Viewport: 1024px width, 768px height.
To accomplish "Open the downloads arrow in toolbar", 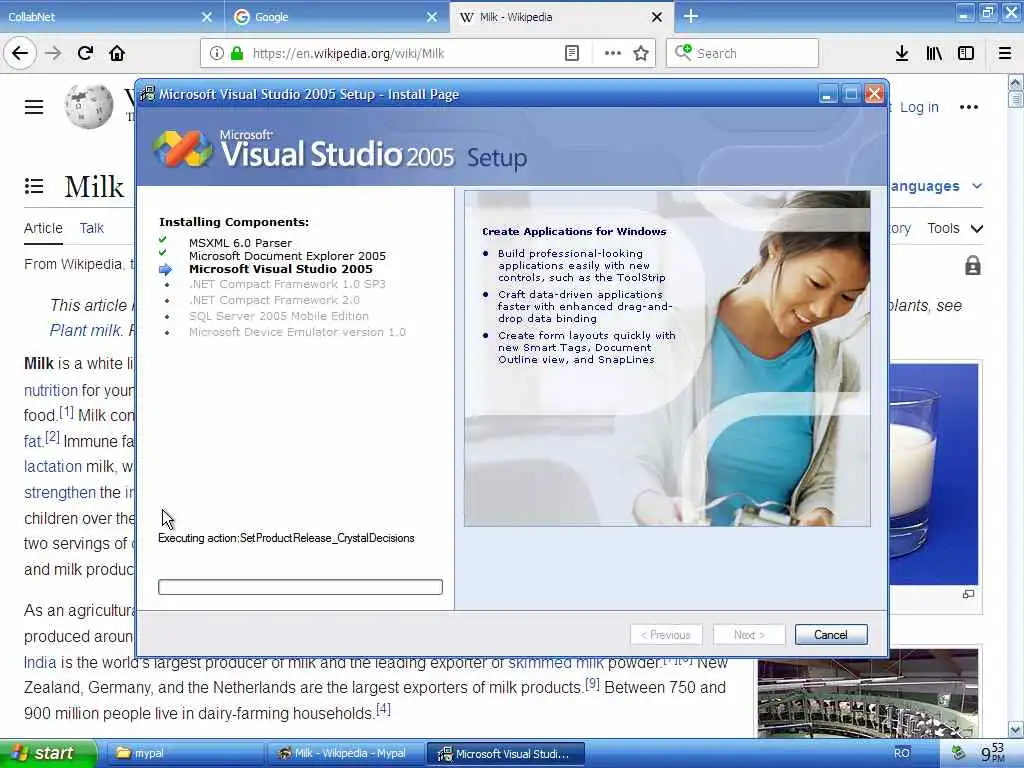I will [902, 53].
